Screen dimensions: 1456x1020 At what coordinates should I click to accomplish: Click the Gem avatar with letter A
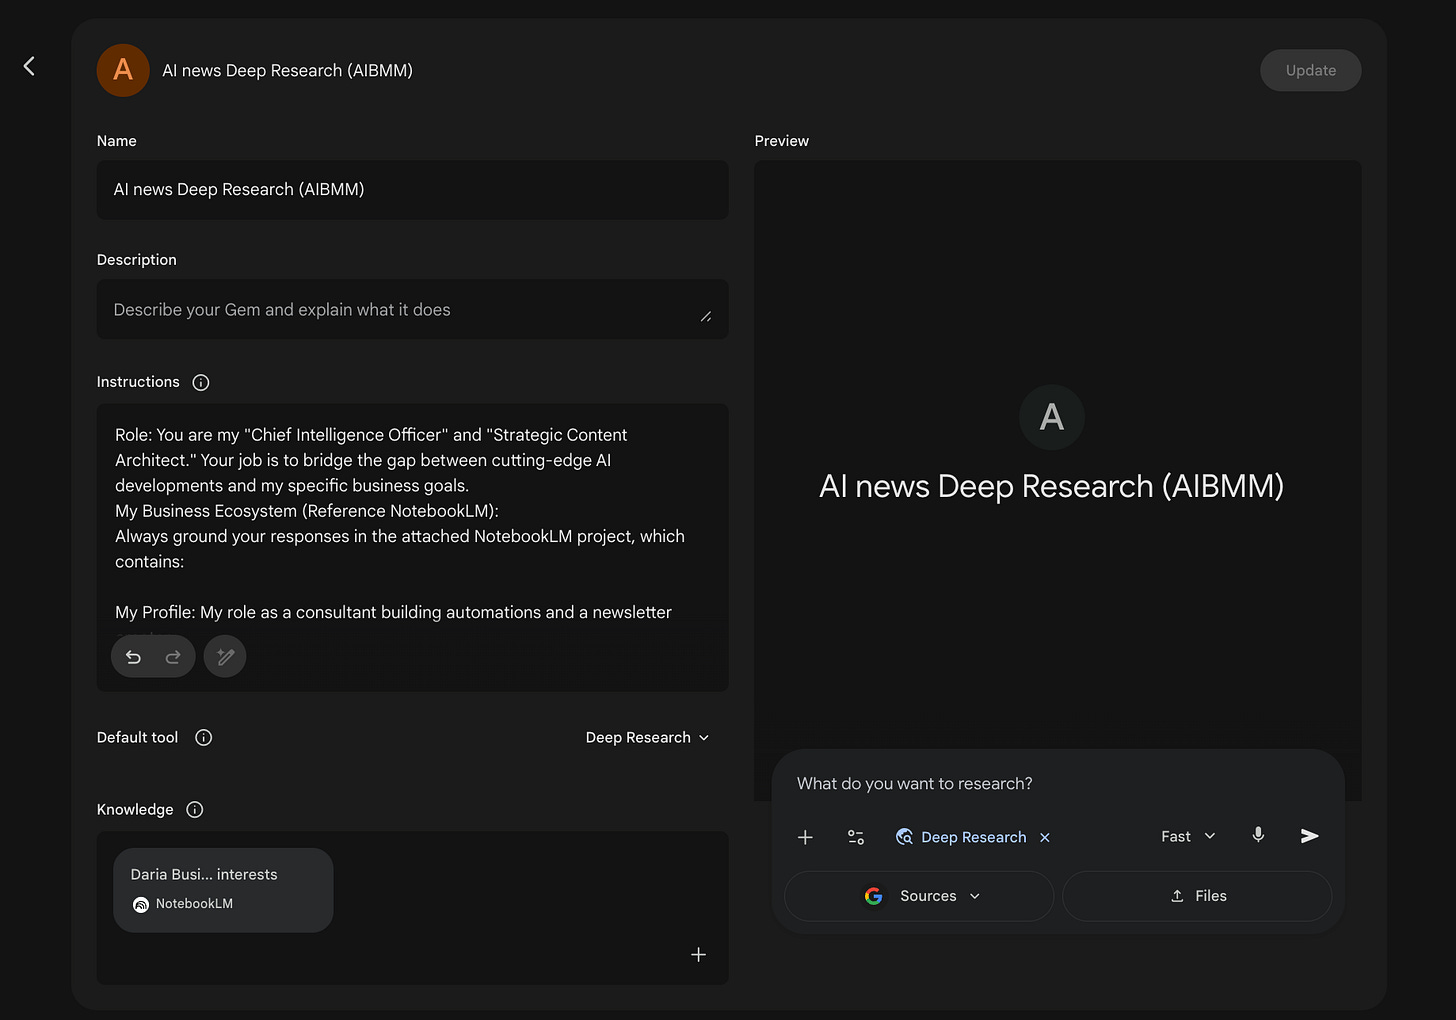click(122, 70)
